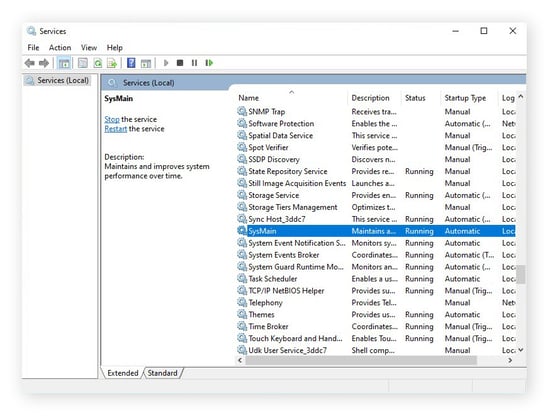This screenshot has height=419, width=550.
Task: Click the Export List toolbar icon
Action: coord(112,63)
